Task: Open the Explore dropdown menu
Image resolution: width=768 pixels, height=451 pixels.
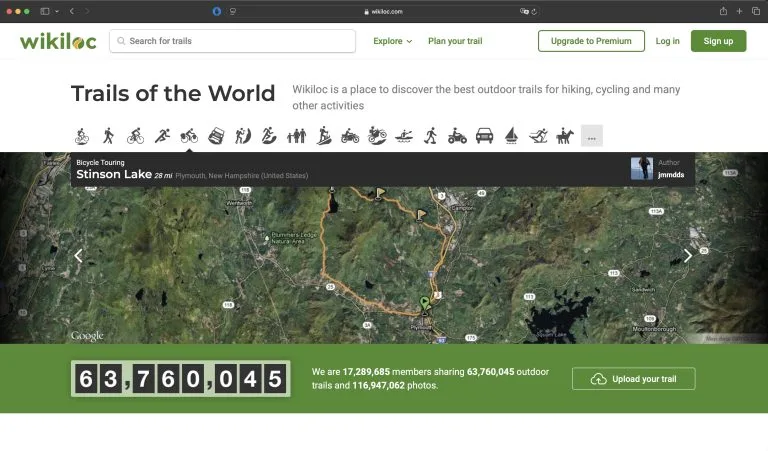Action: [392, 41]
